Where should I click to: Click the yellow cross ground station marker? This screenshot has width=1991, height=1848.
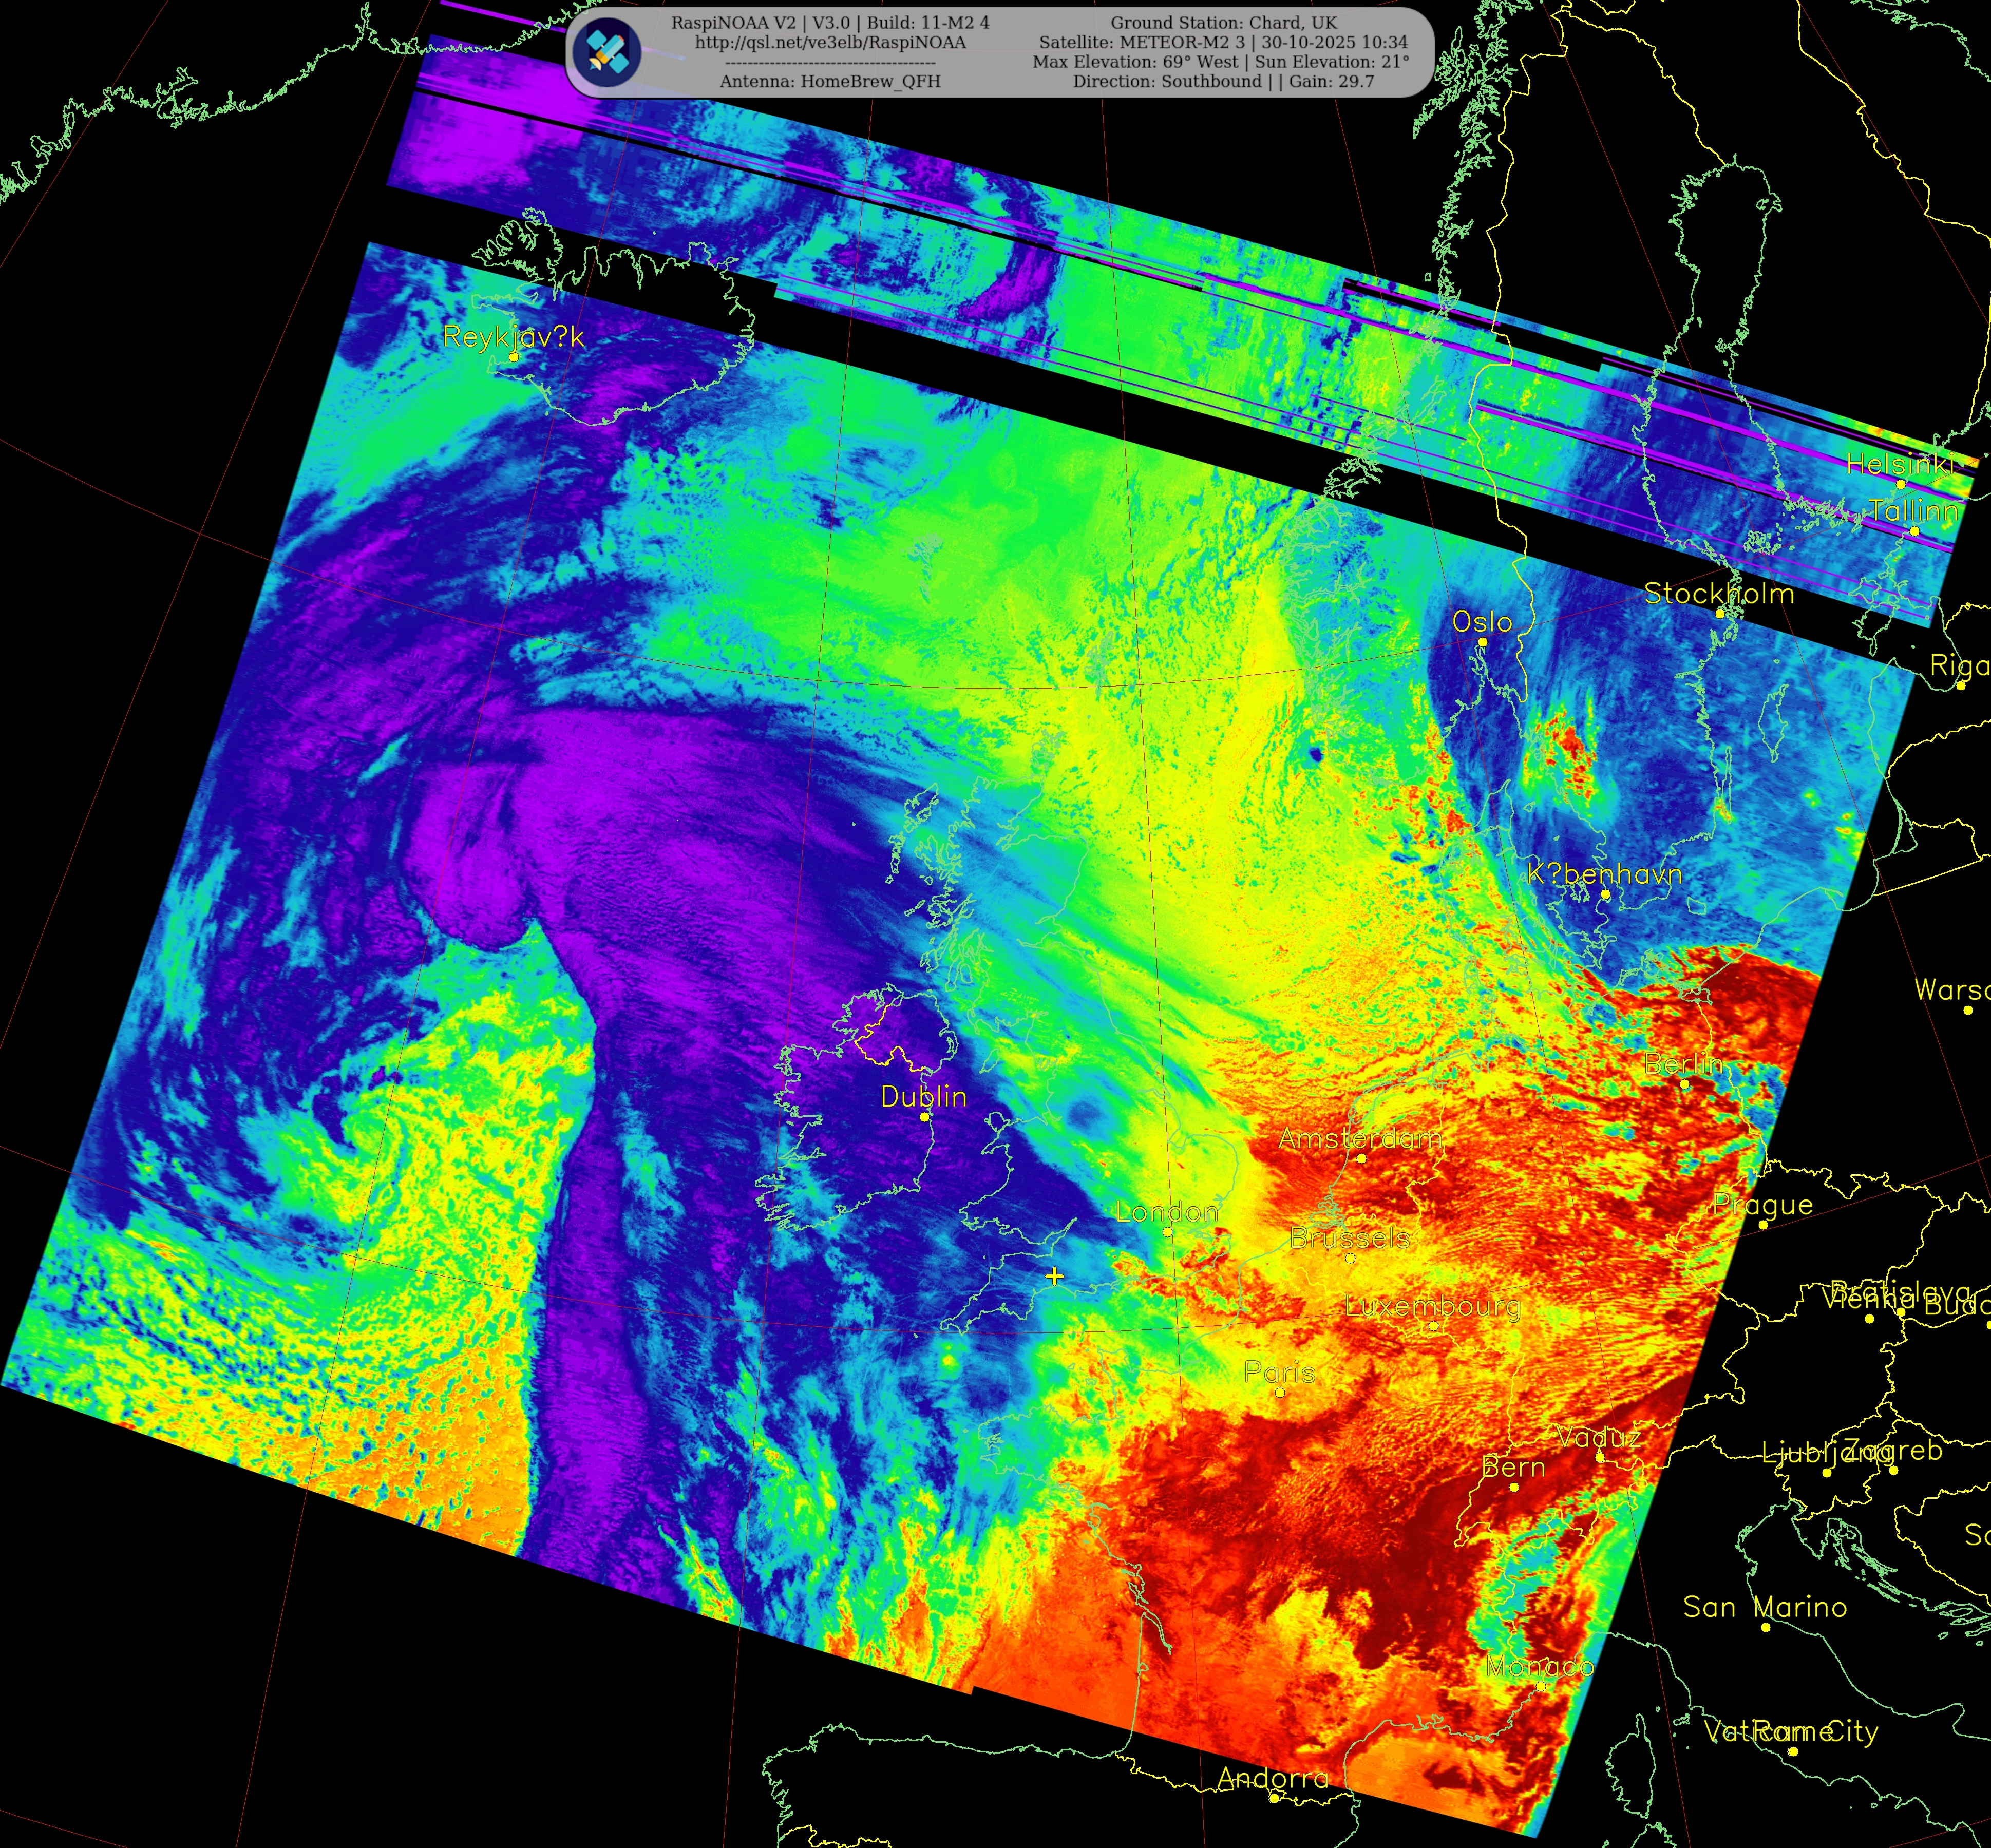(1054, 1276)
